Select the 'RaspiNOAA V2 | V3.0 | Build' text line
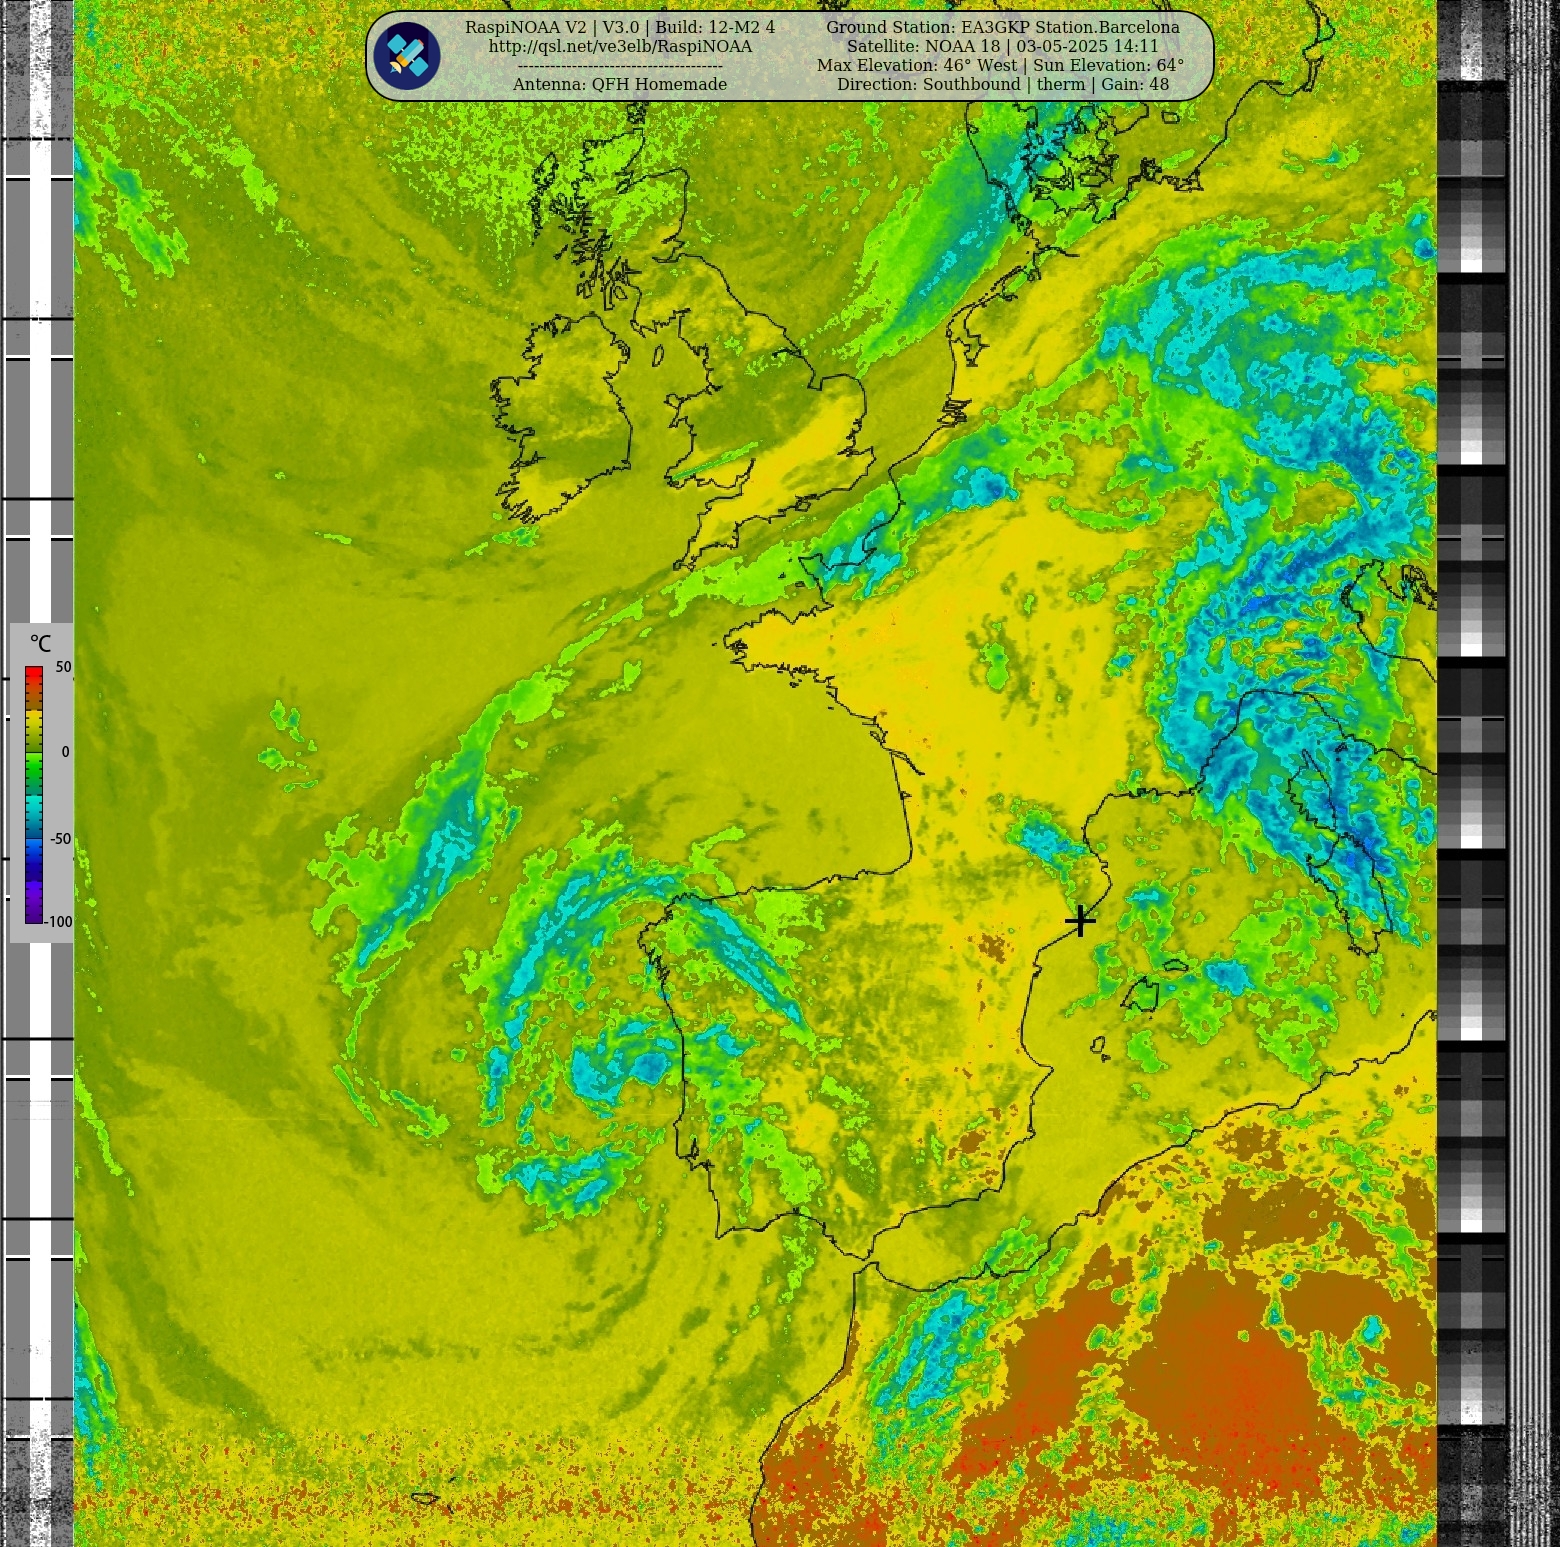 click(x=620, y=27)
